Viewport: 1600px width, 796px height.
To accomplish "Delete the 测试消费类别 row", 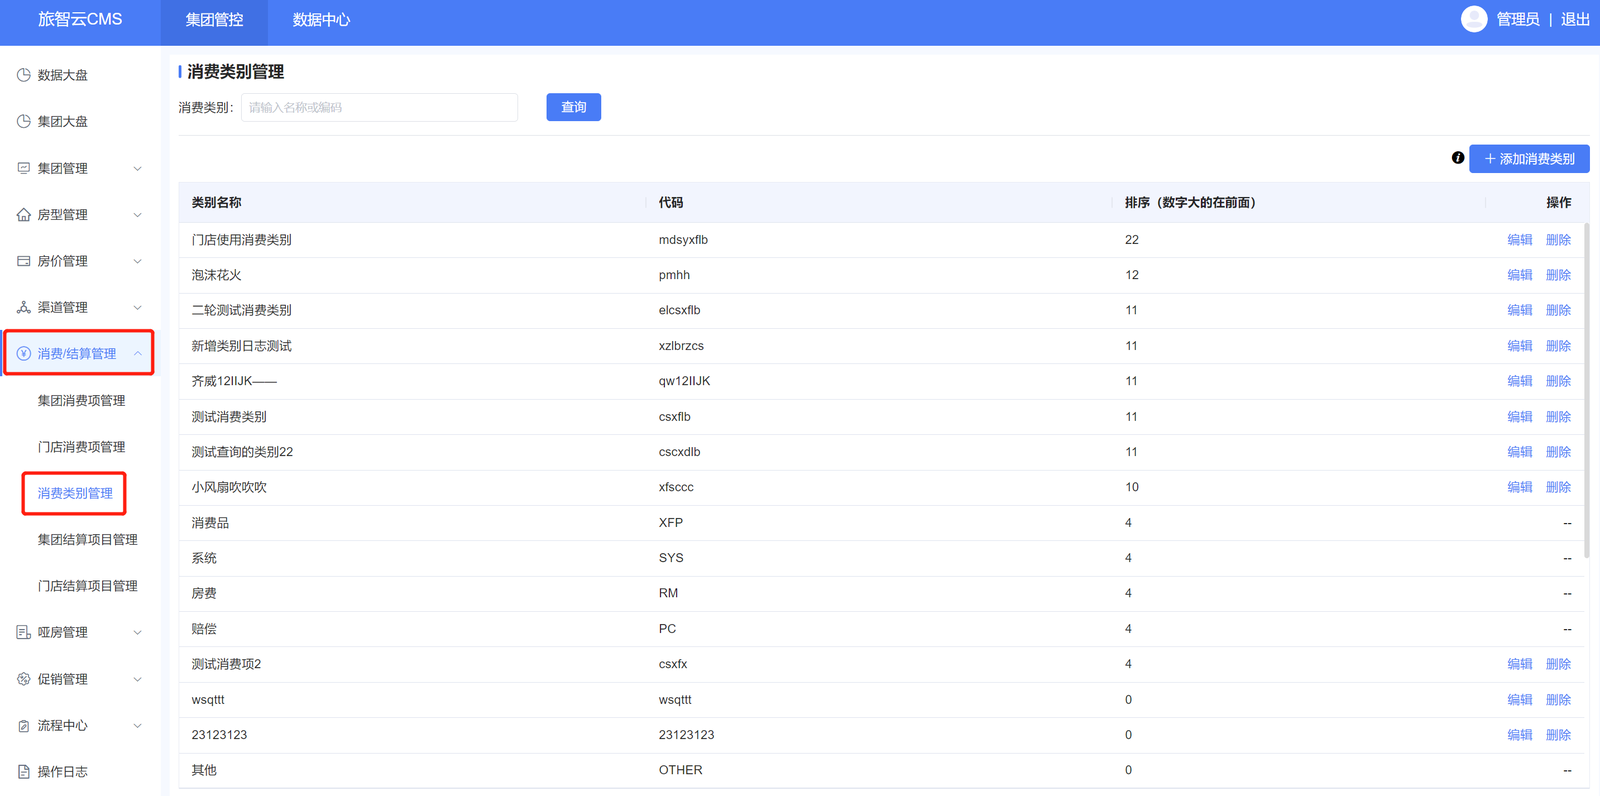I will click(1558, 417).
